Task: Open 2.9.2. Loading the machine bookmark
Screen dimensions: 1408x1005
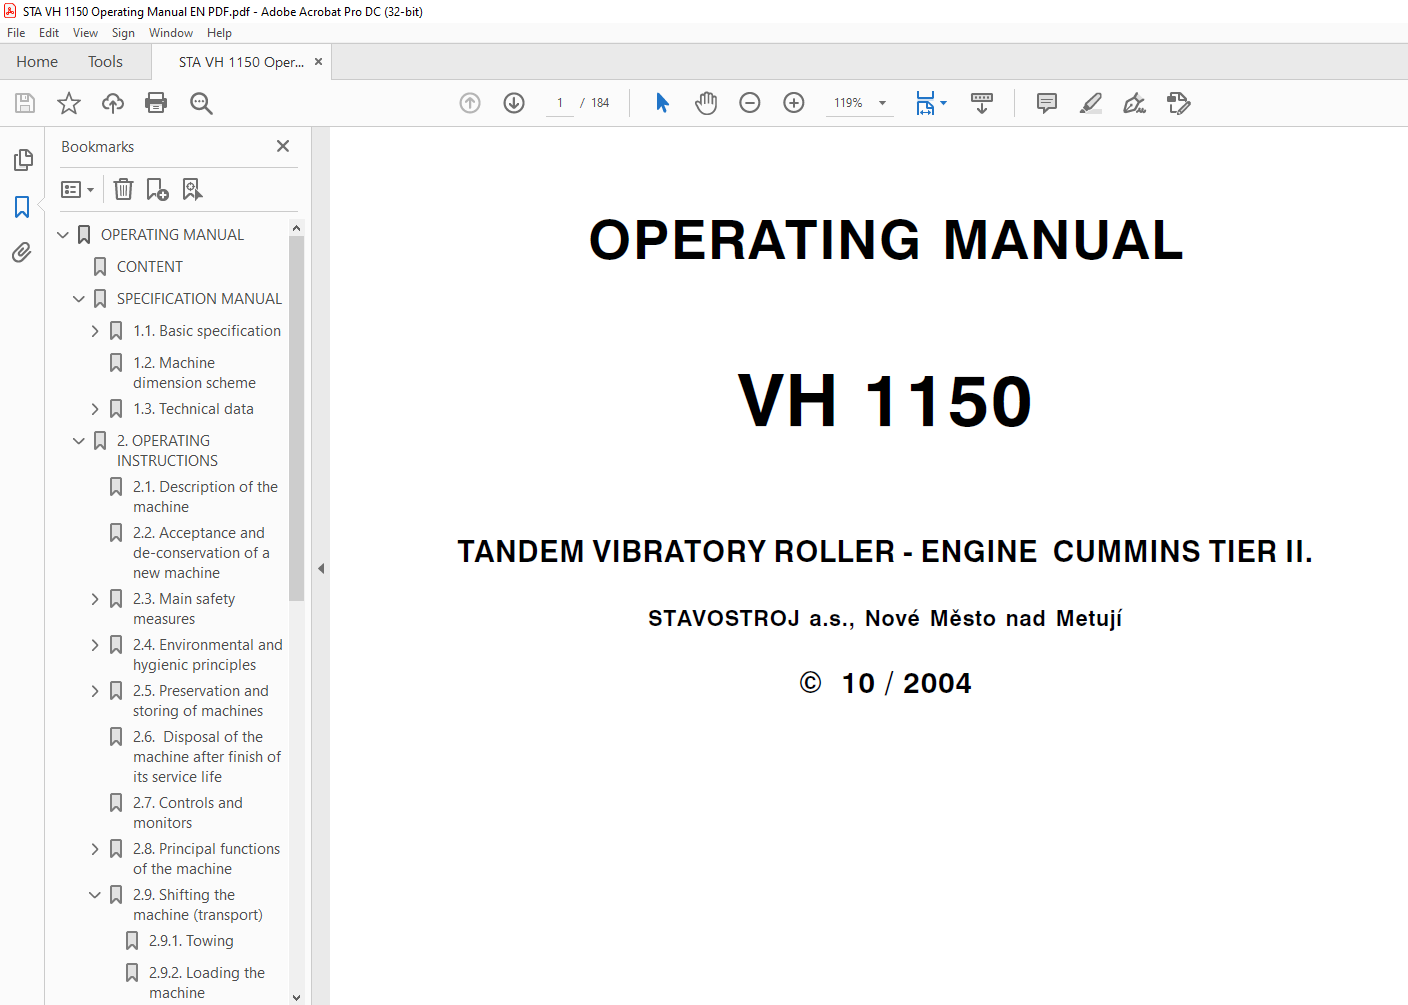Action: pos(207,983)
